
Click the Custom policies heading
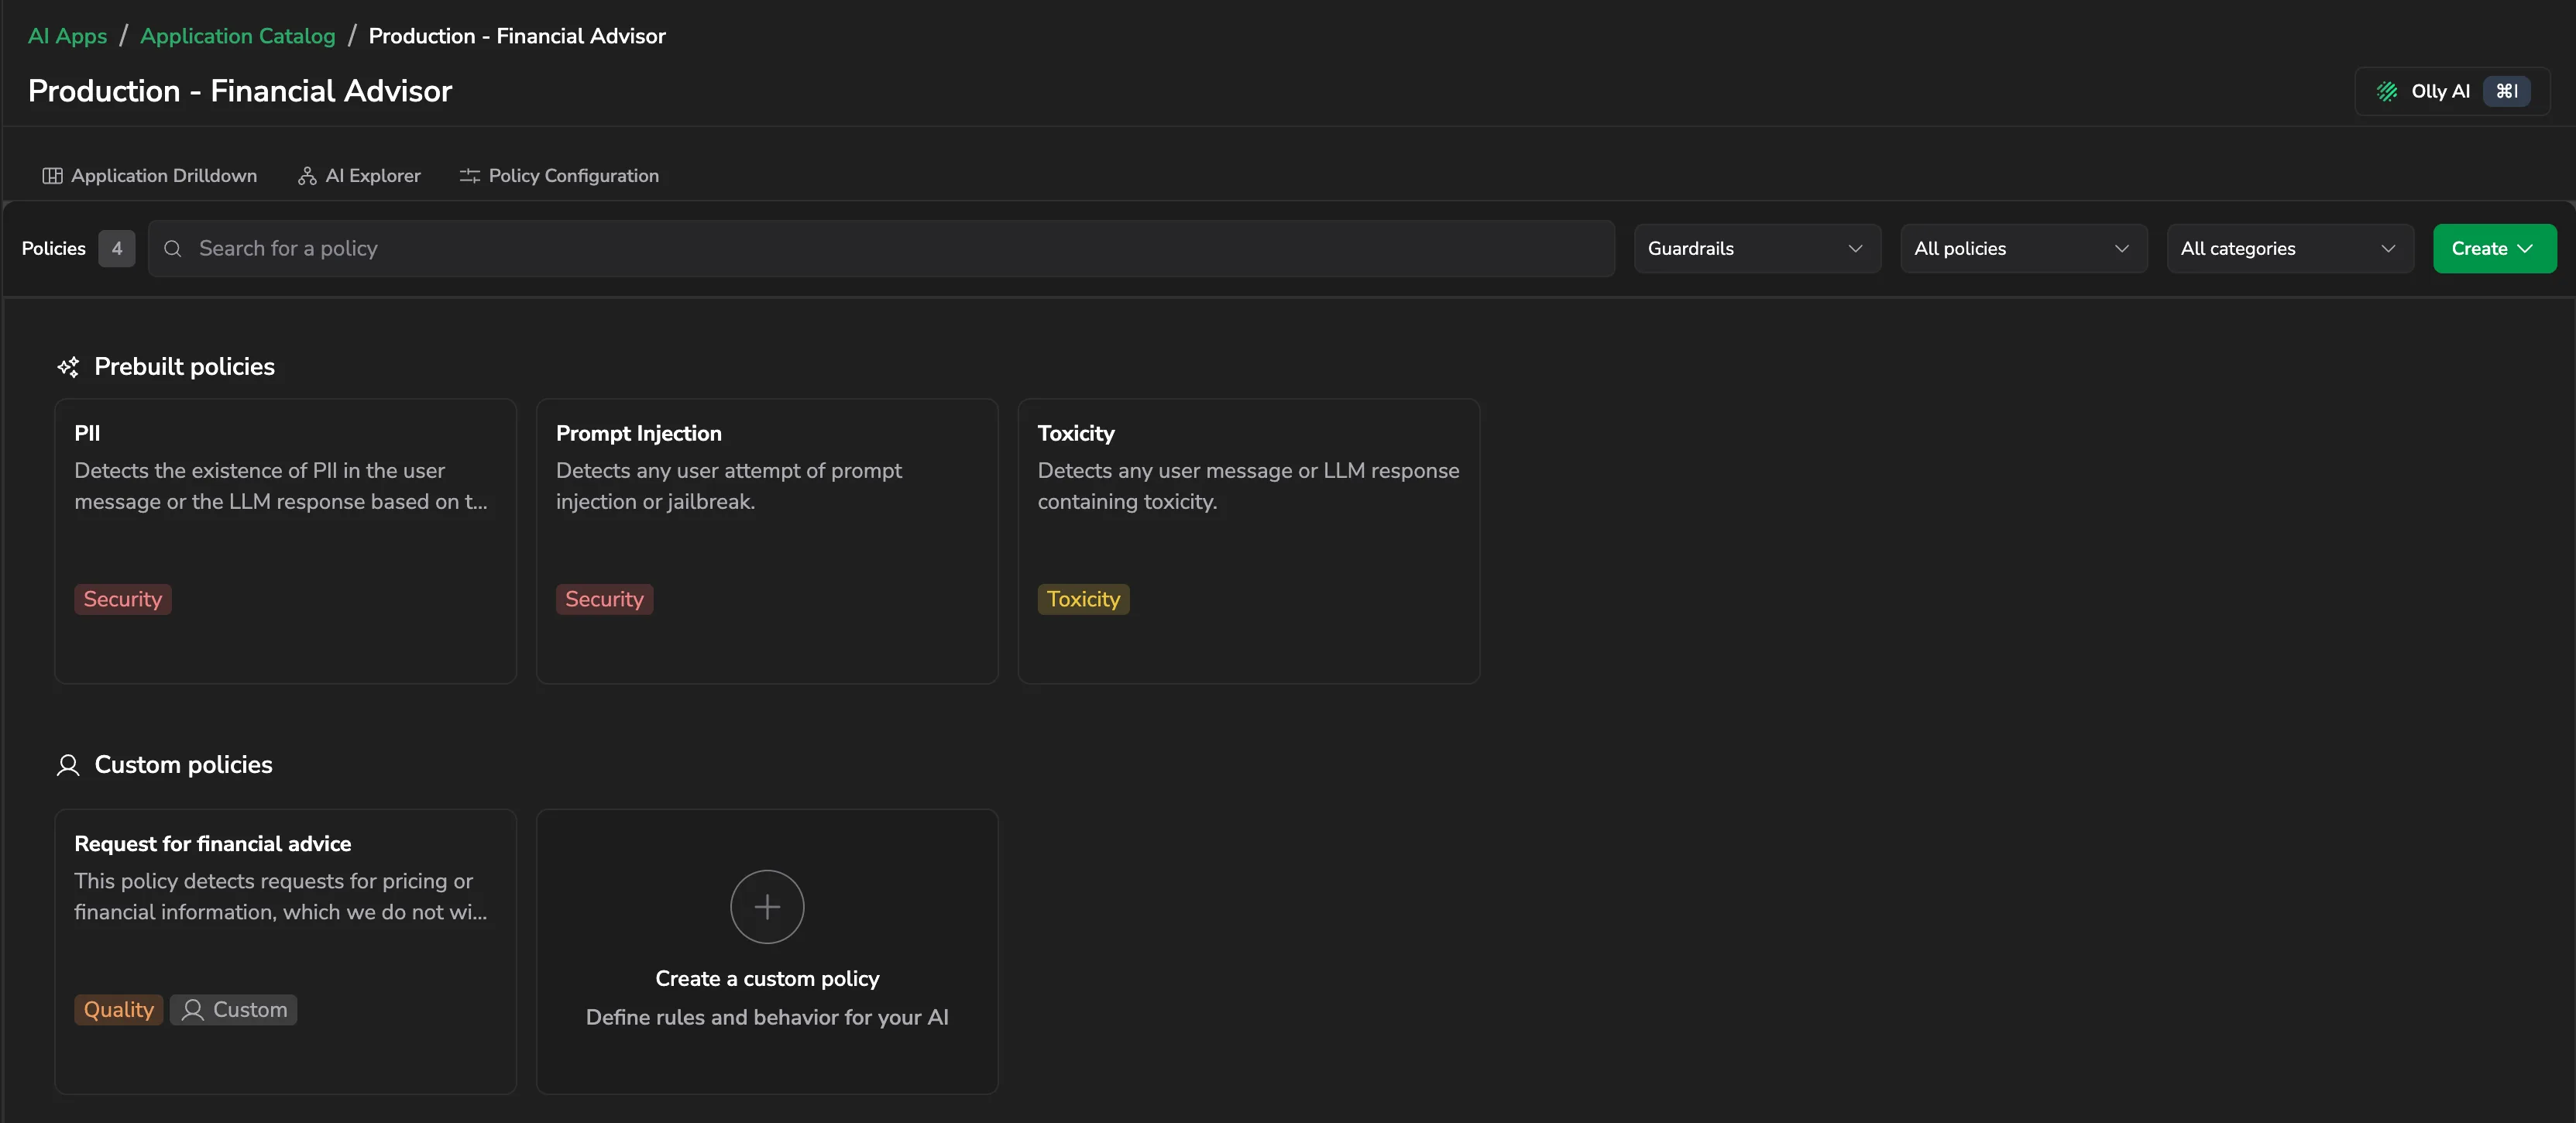(x=183, y=765)
